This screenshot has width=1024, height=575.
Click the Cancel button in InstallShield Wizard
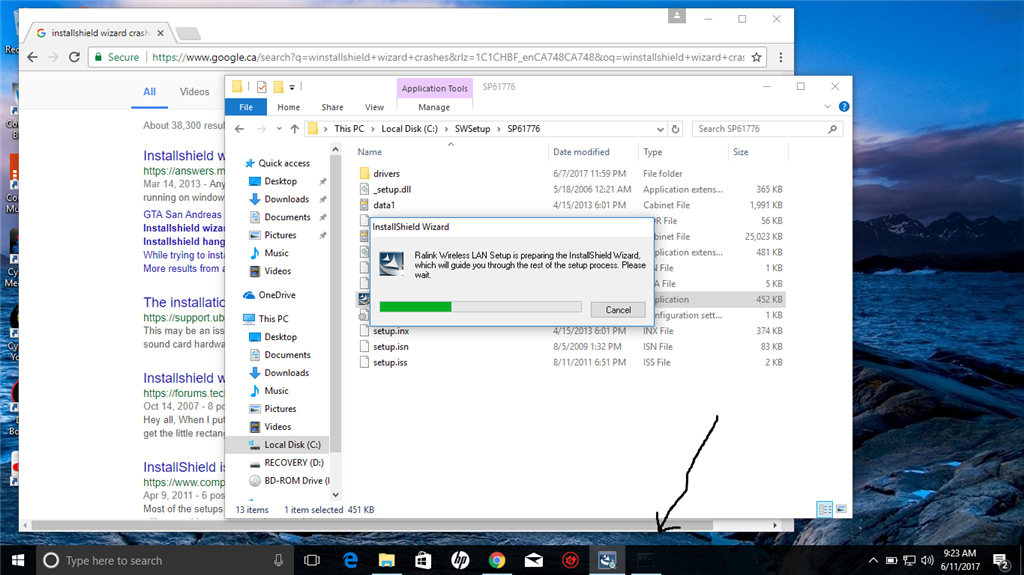(x=618, y=310)
